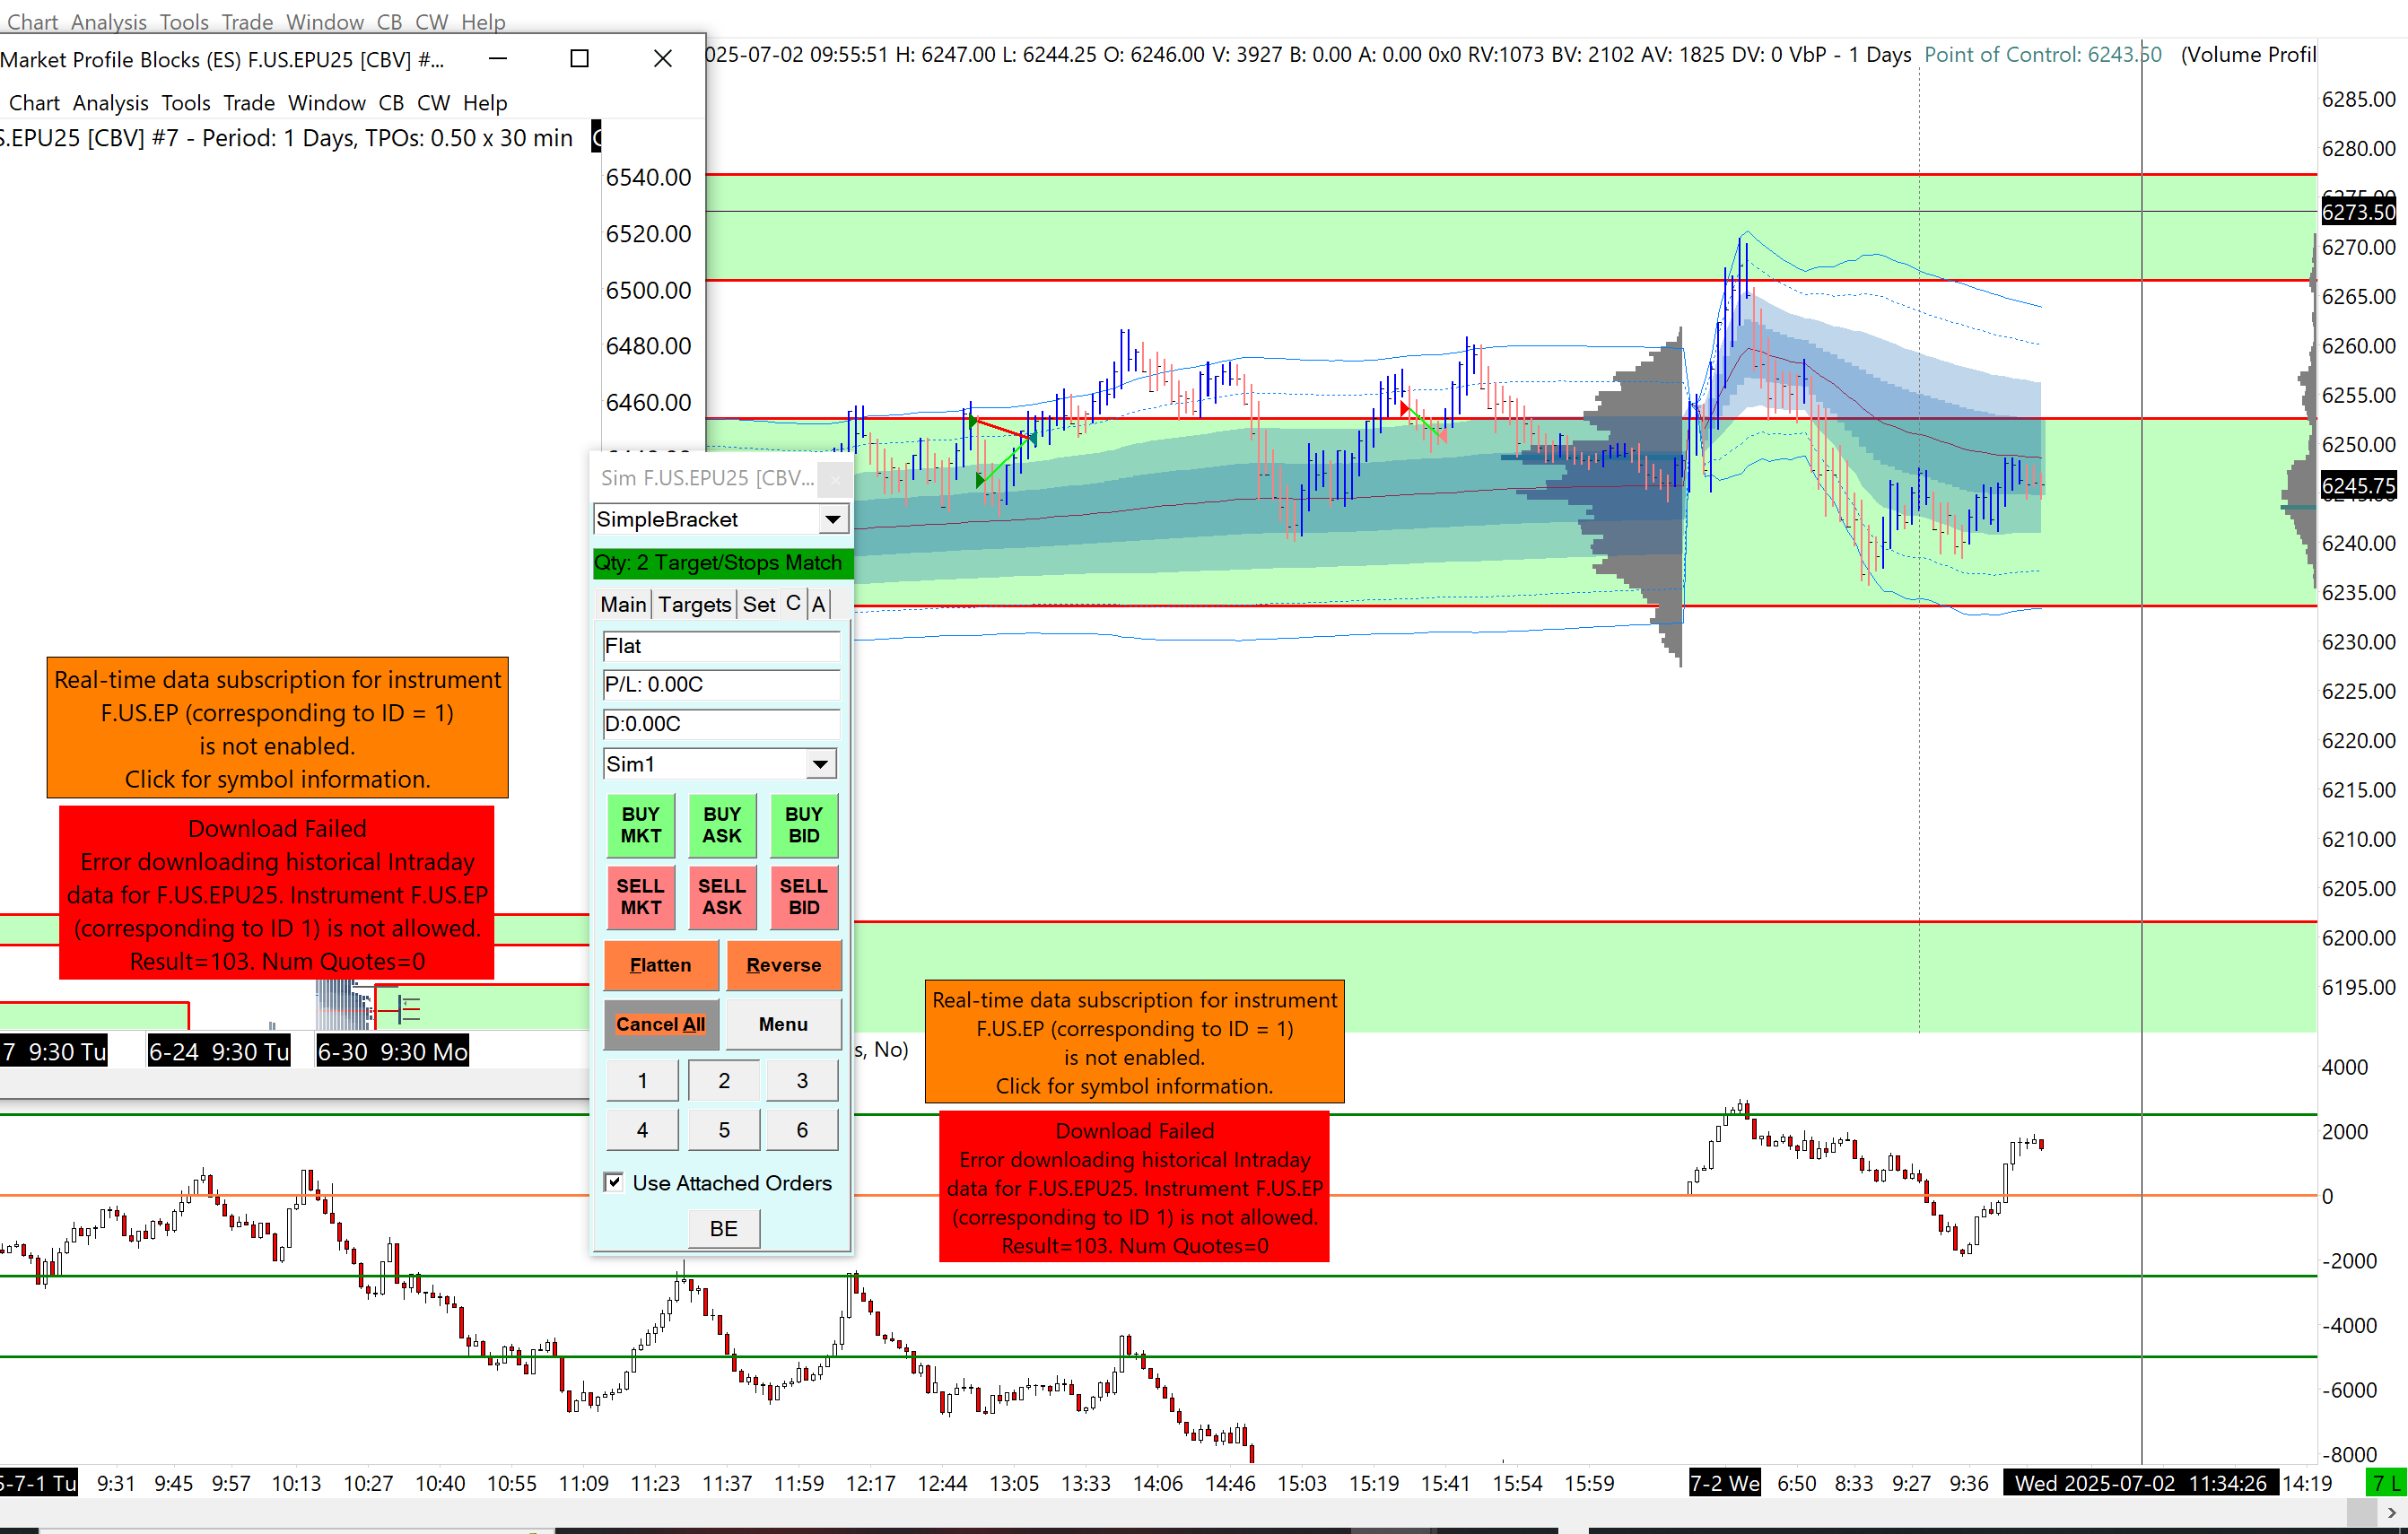Expand the SimpleBracket configuration dropdown
The width and height of the screenshot is (2408, 1534).
[x=832, y=519]
